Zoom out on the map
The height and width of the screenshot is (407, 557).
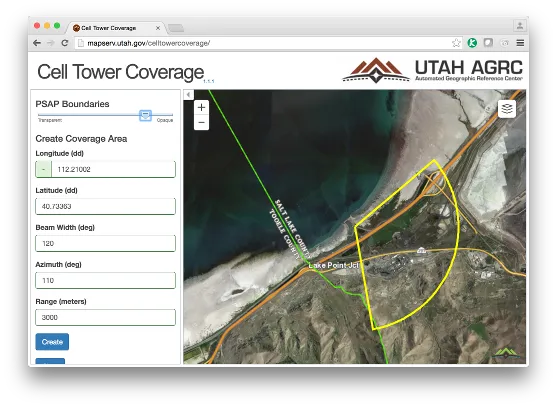pyautogui.click(x=201, y=123)
